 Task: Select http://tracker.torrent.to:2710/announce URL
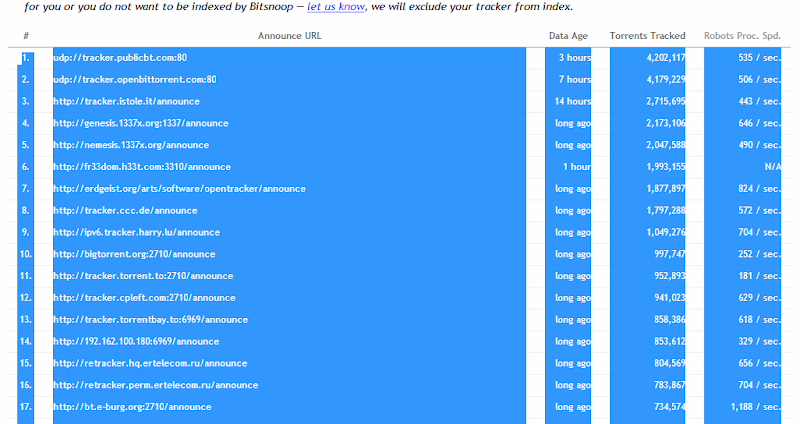point(143,276)
